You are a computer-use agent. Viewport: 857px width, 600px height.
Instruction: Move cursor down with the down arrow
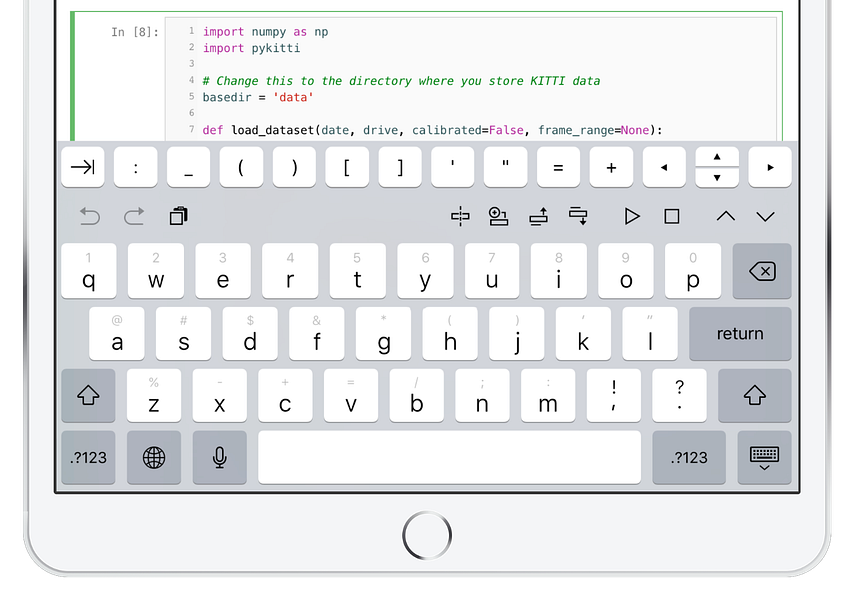717,178
